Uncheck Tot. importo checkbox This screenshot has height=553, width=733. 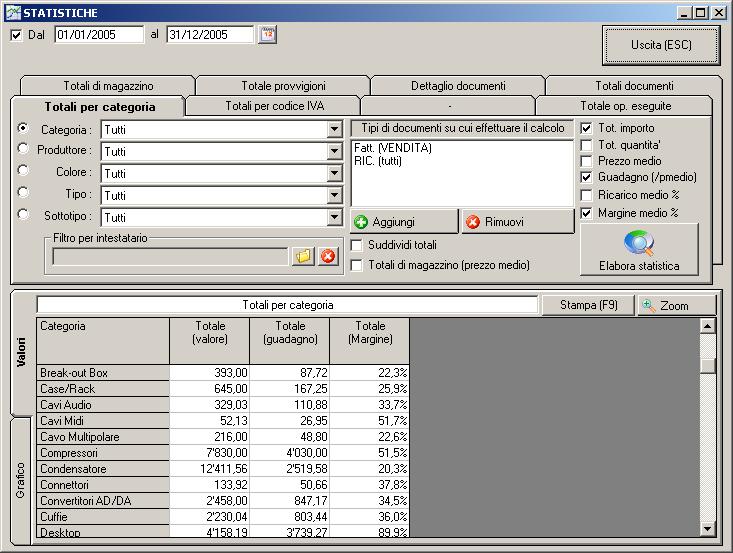pyautogui.click(x=586, y=128)
